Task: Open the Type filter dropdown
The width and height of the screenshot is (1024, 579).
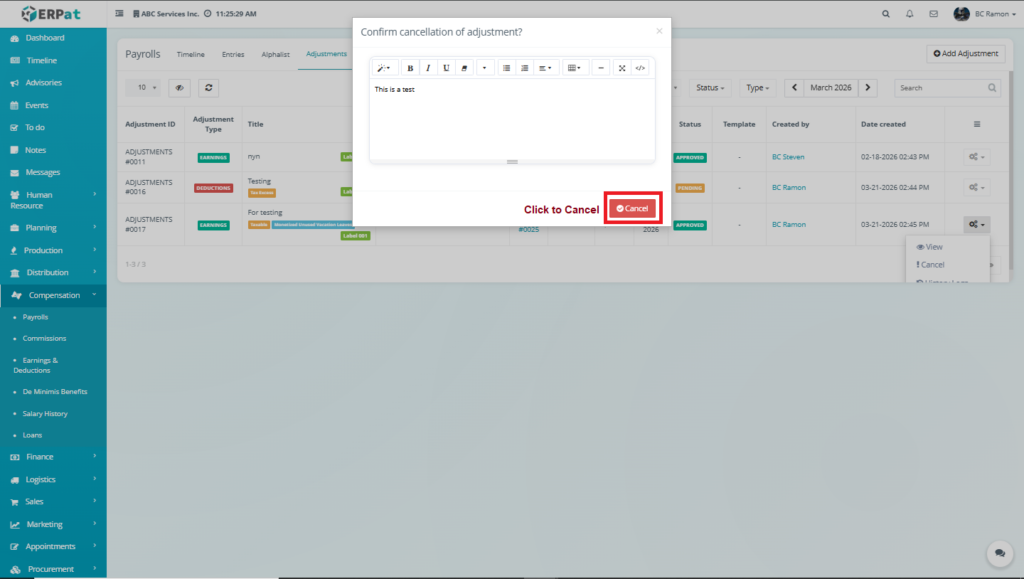Action: [758, 87]
